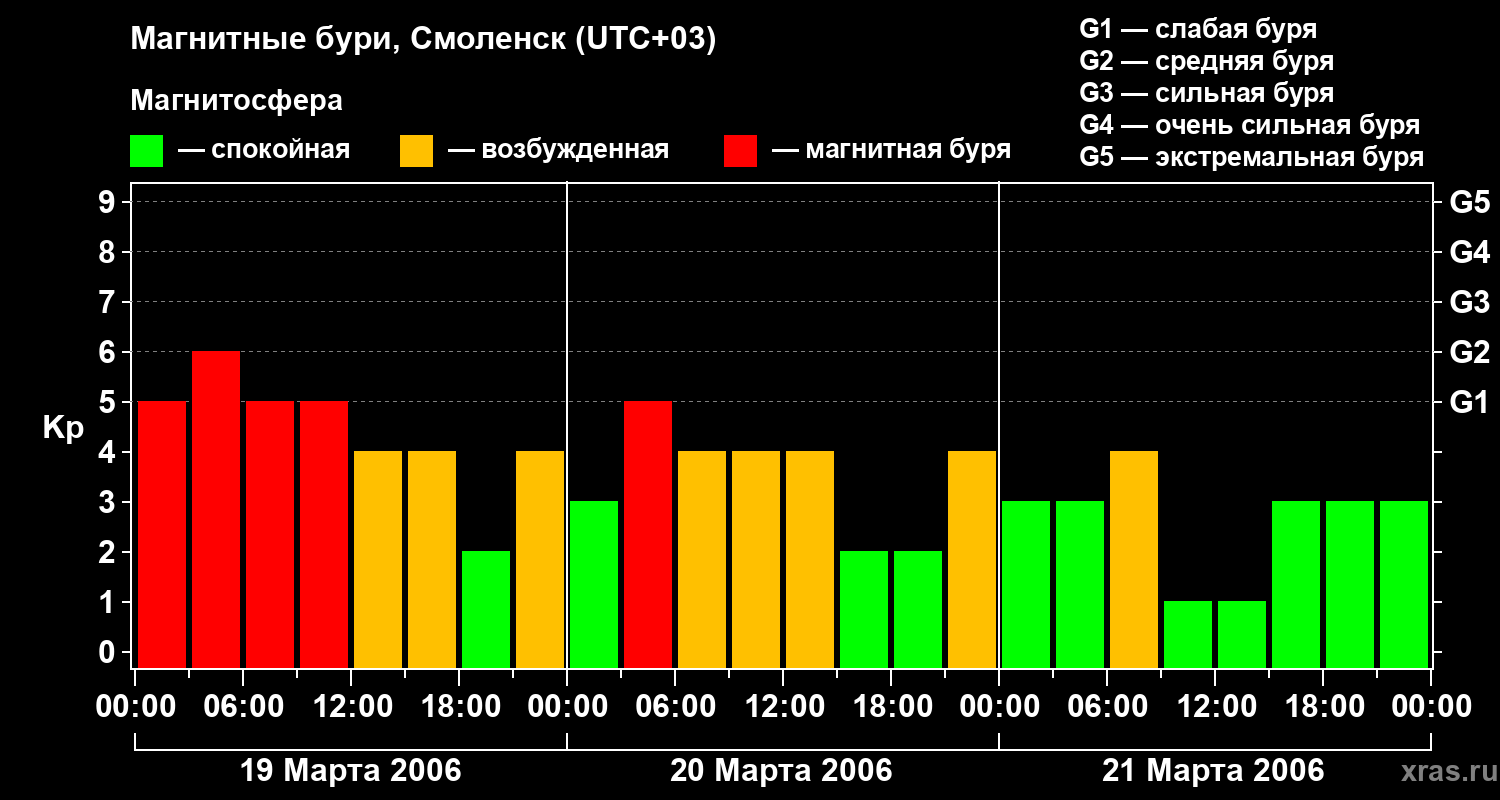Viewport: 1500px width, 800px height.
Task: Click the '5' value on the Kp axis
Action: point(109,402)
